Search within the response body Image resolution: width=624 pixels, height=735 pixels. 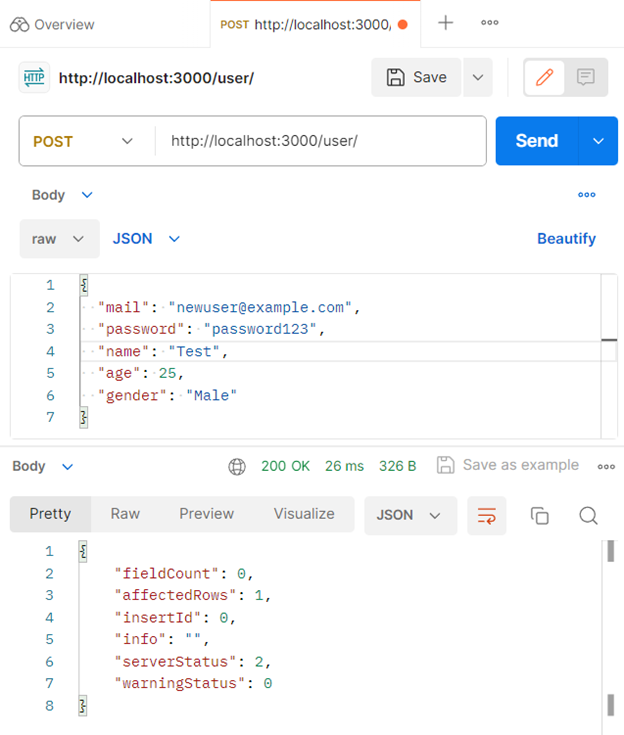click(588, 515)
